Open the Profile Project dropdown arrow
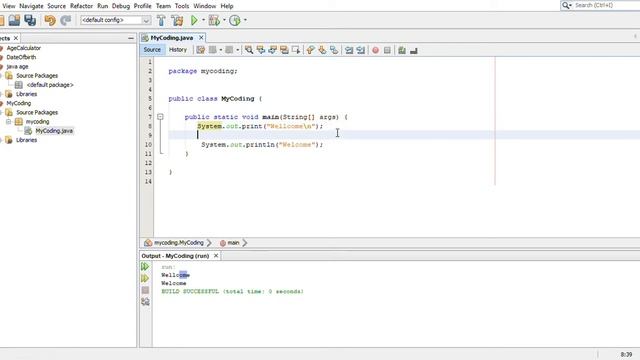The image size is (640, 360). 245,20
